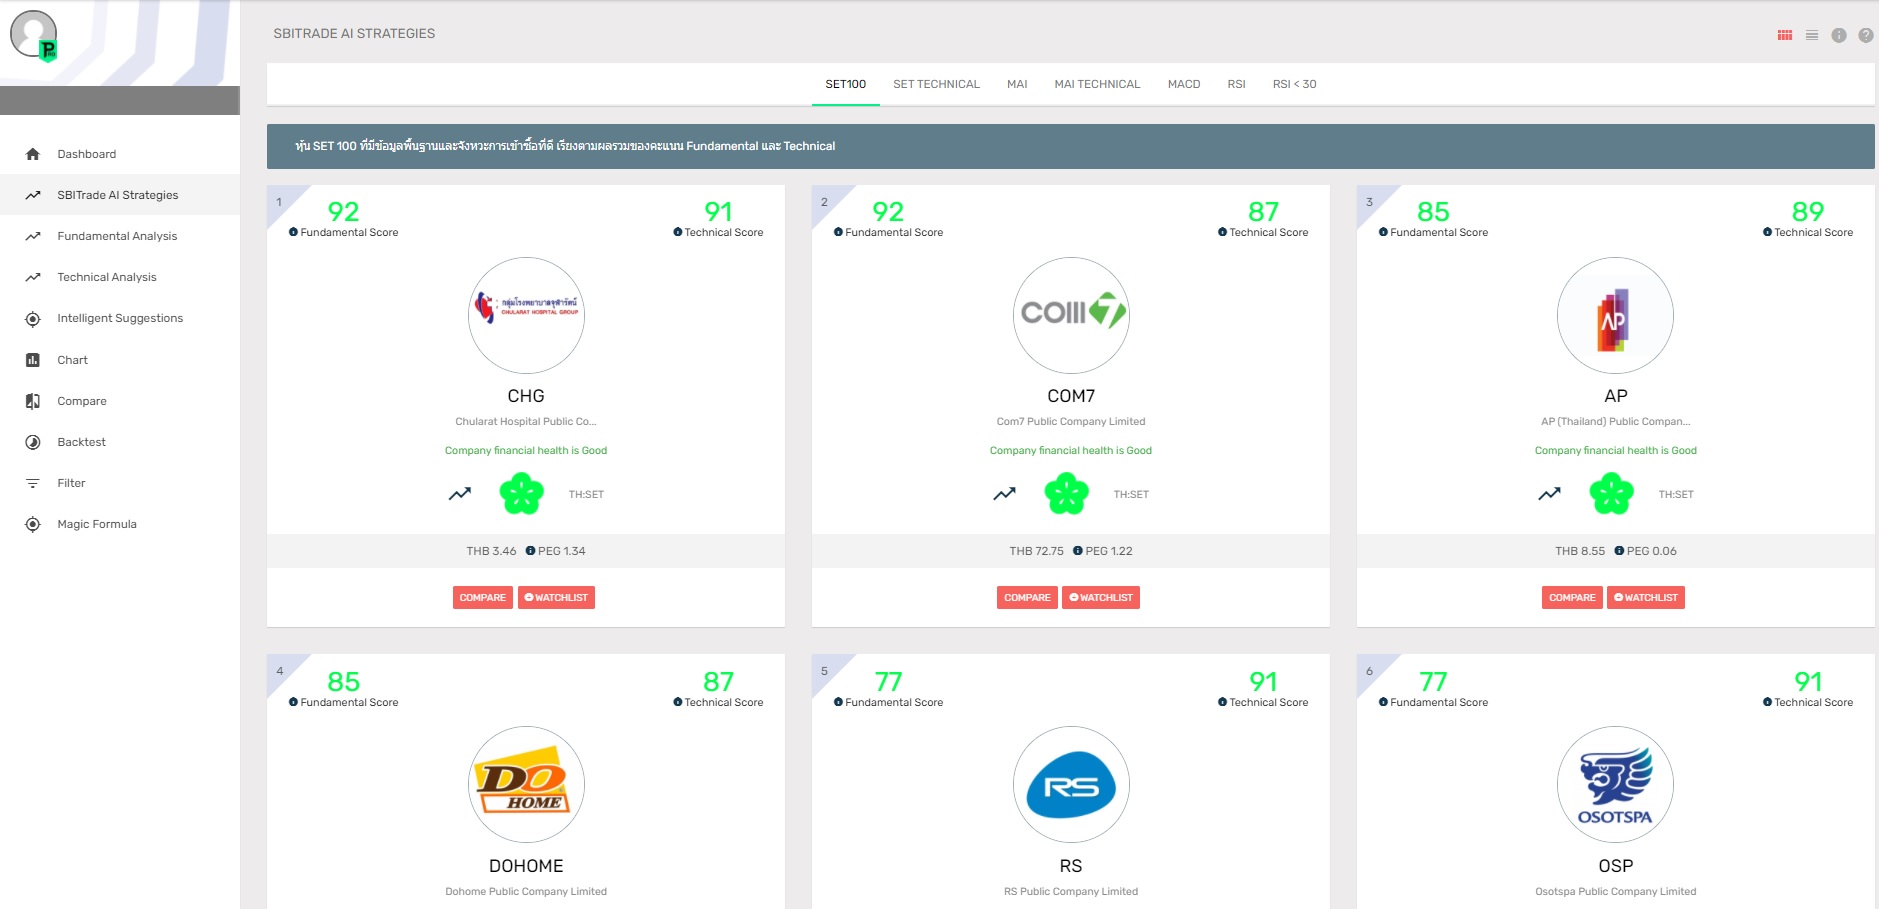Screen dimensions: 1879x909
Task: Click the Chart bar icon
Action: (x=33, y=360)
